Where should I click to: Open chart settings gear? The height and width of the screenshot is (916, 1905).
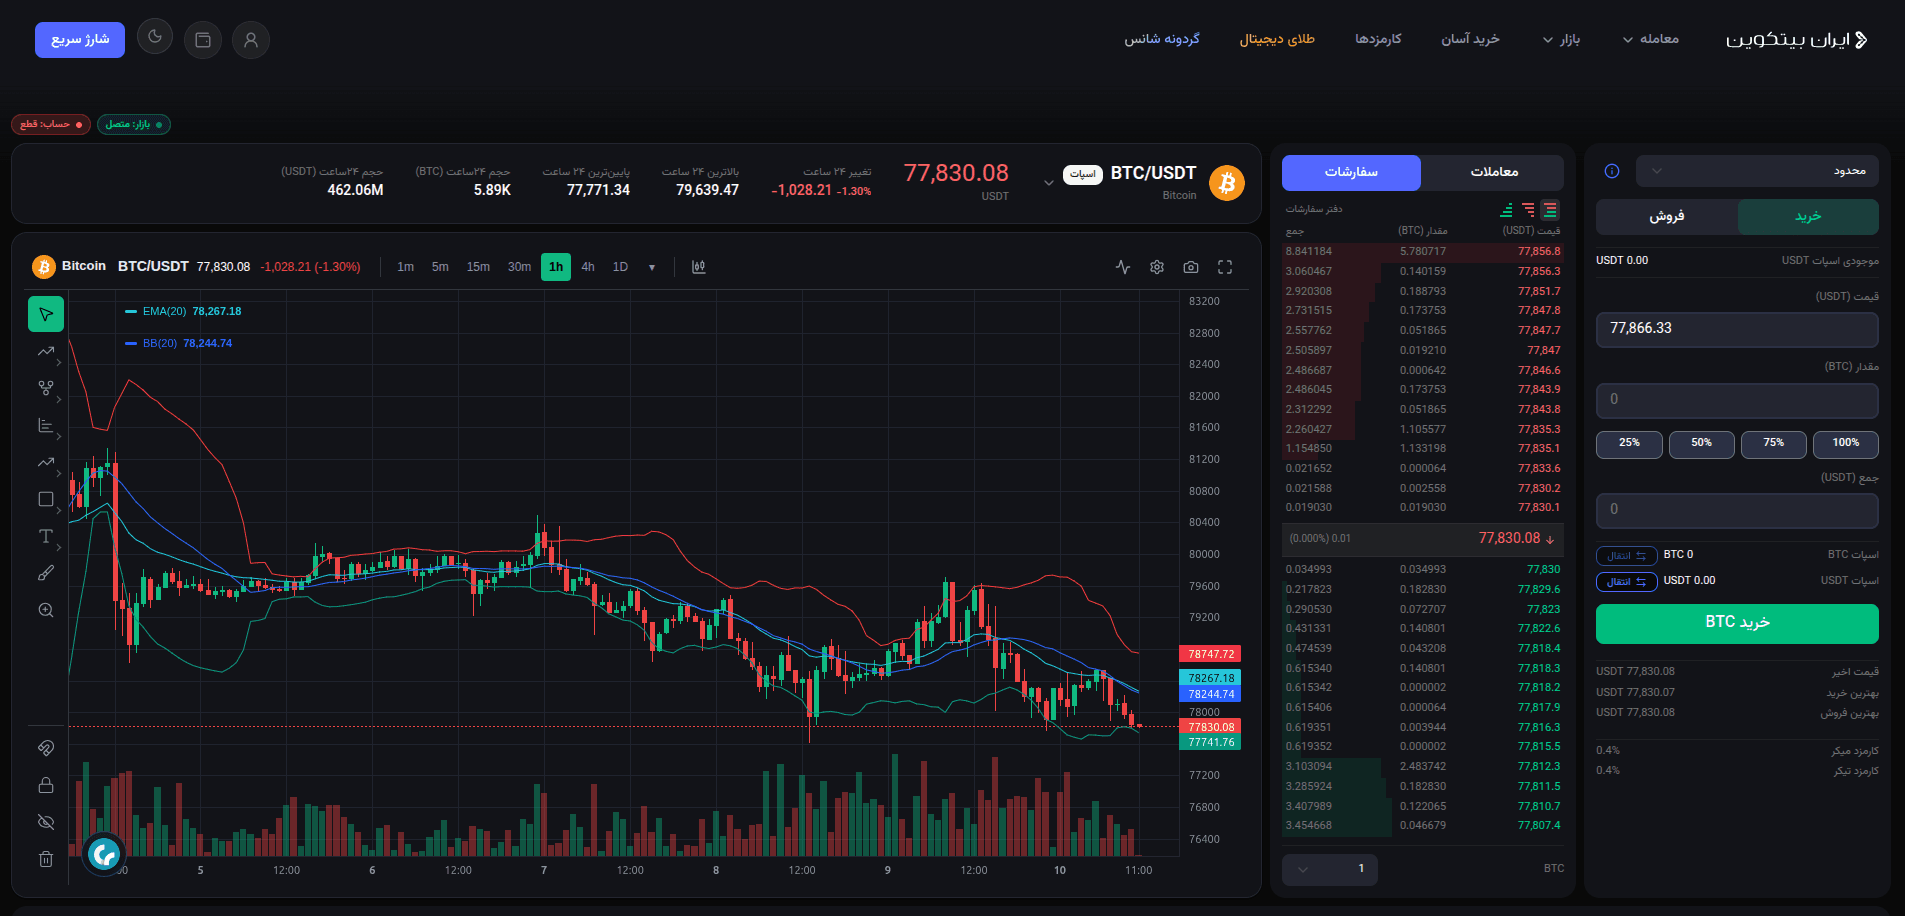pyautogui.click(x=1157, y=267)
